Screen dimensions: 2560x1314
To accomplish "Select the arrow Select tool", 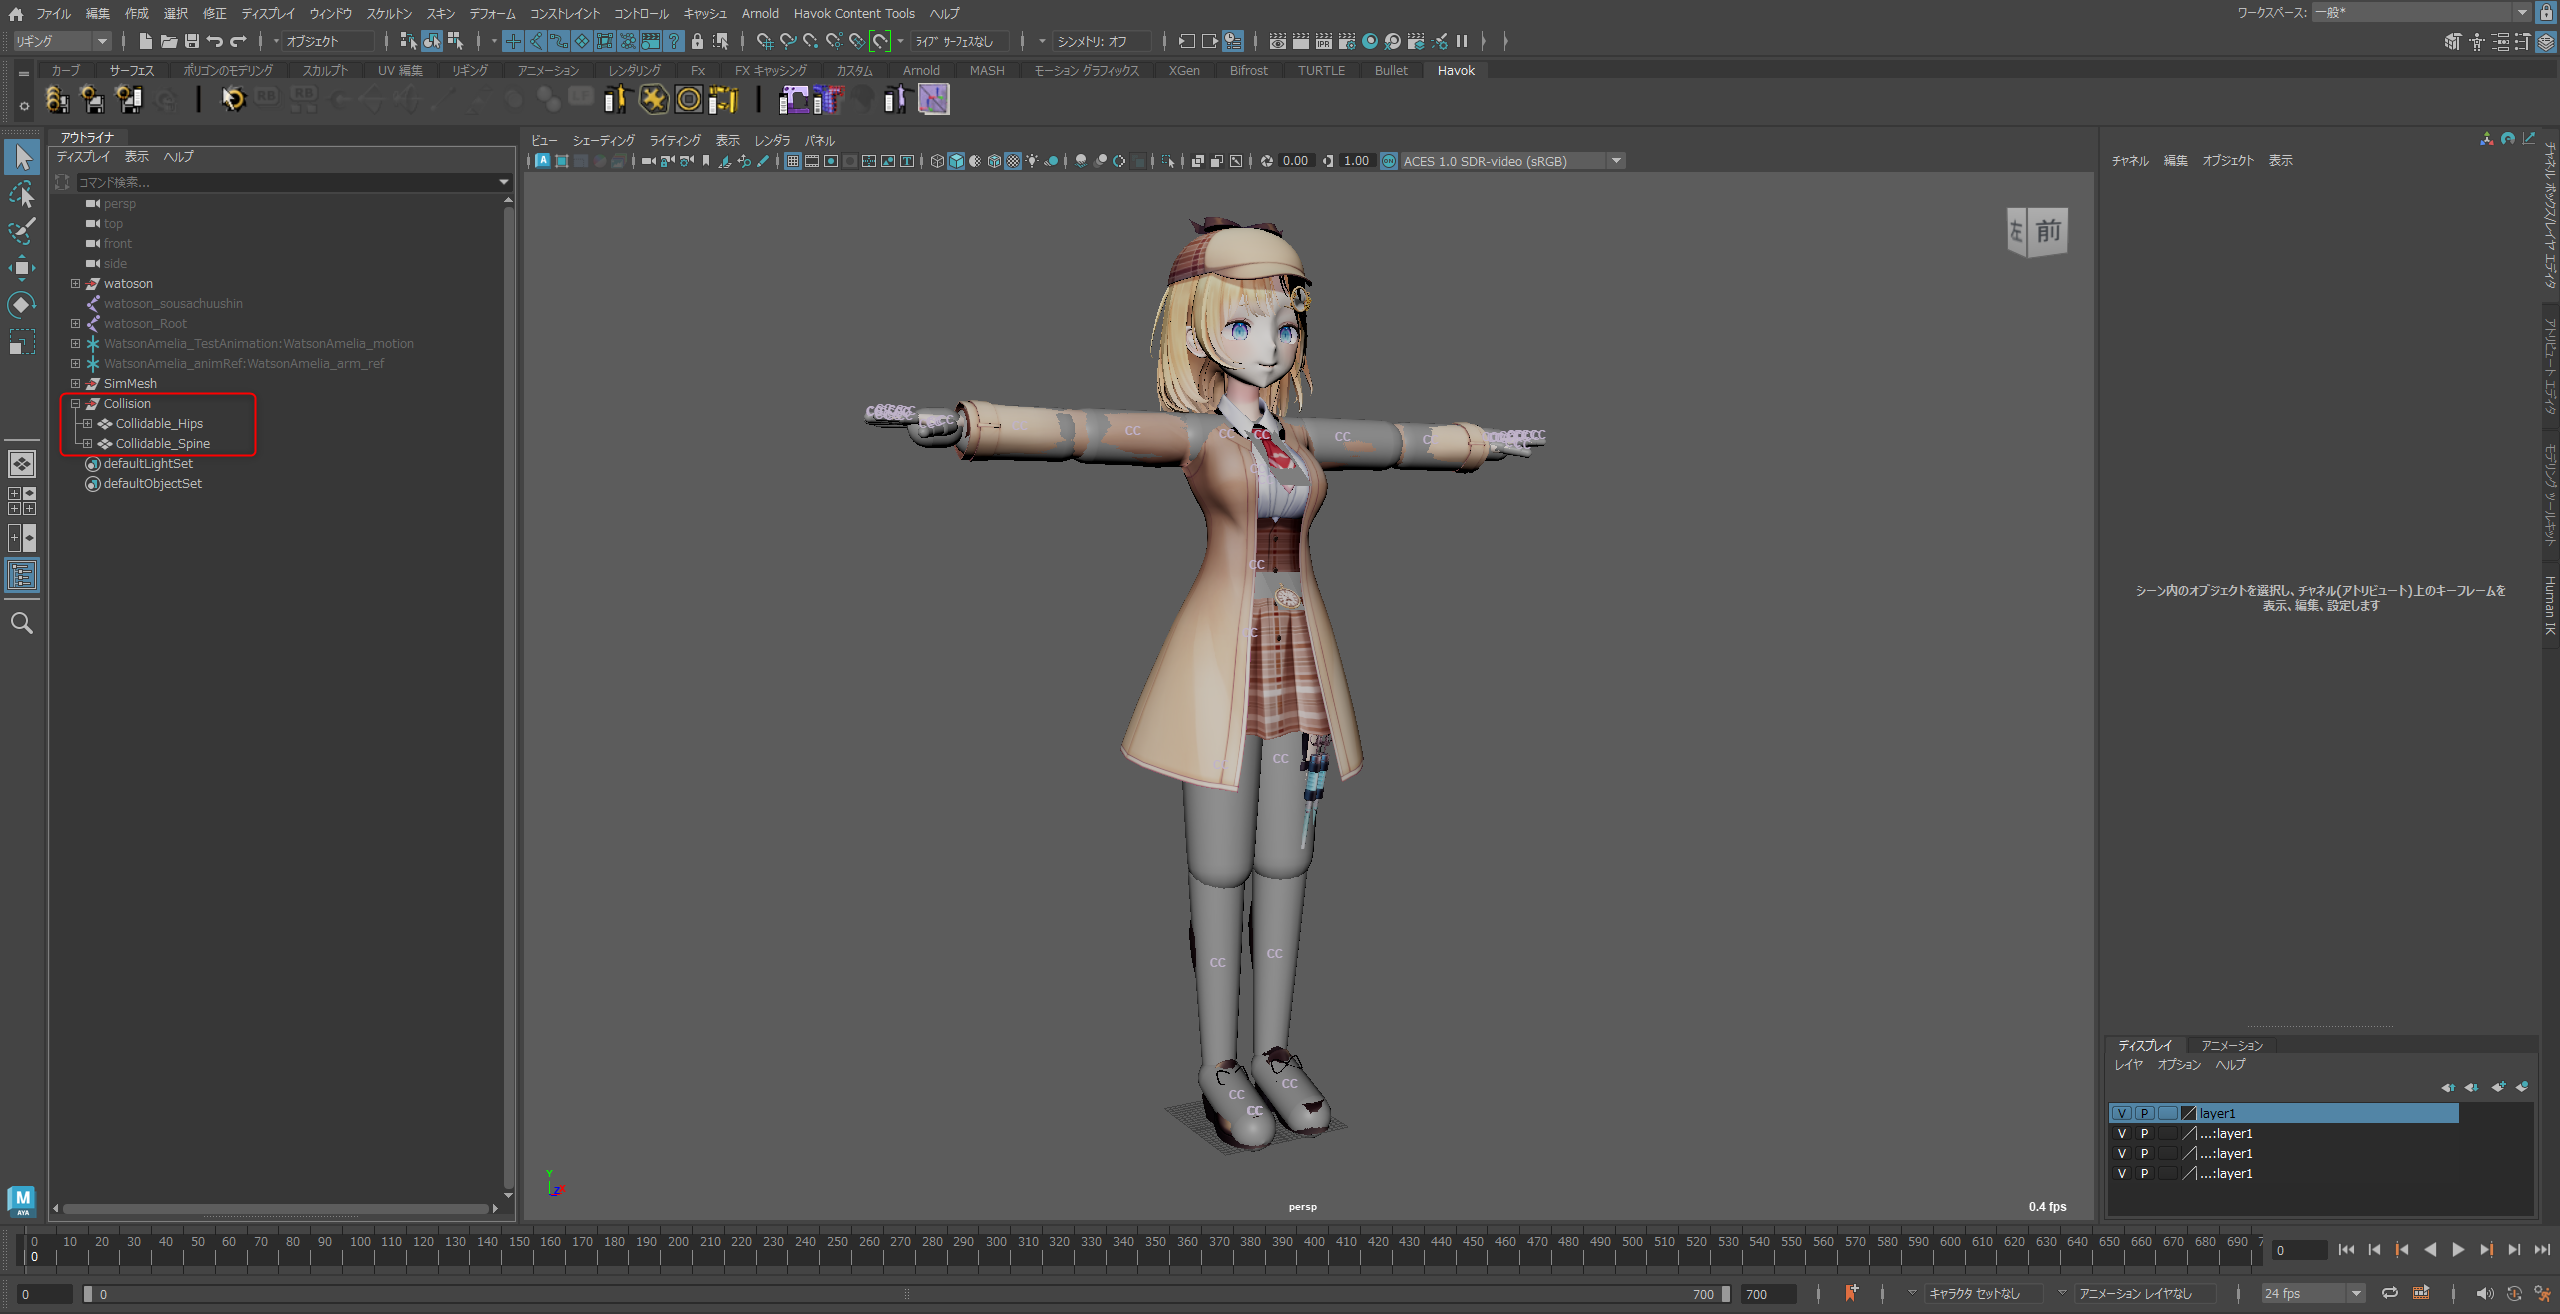I will coord(22,157).
